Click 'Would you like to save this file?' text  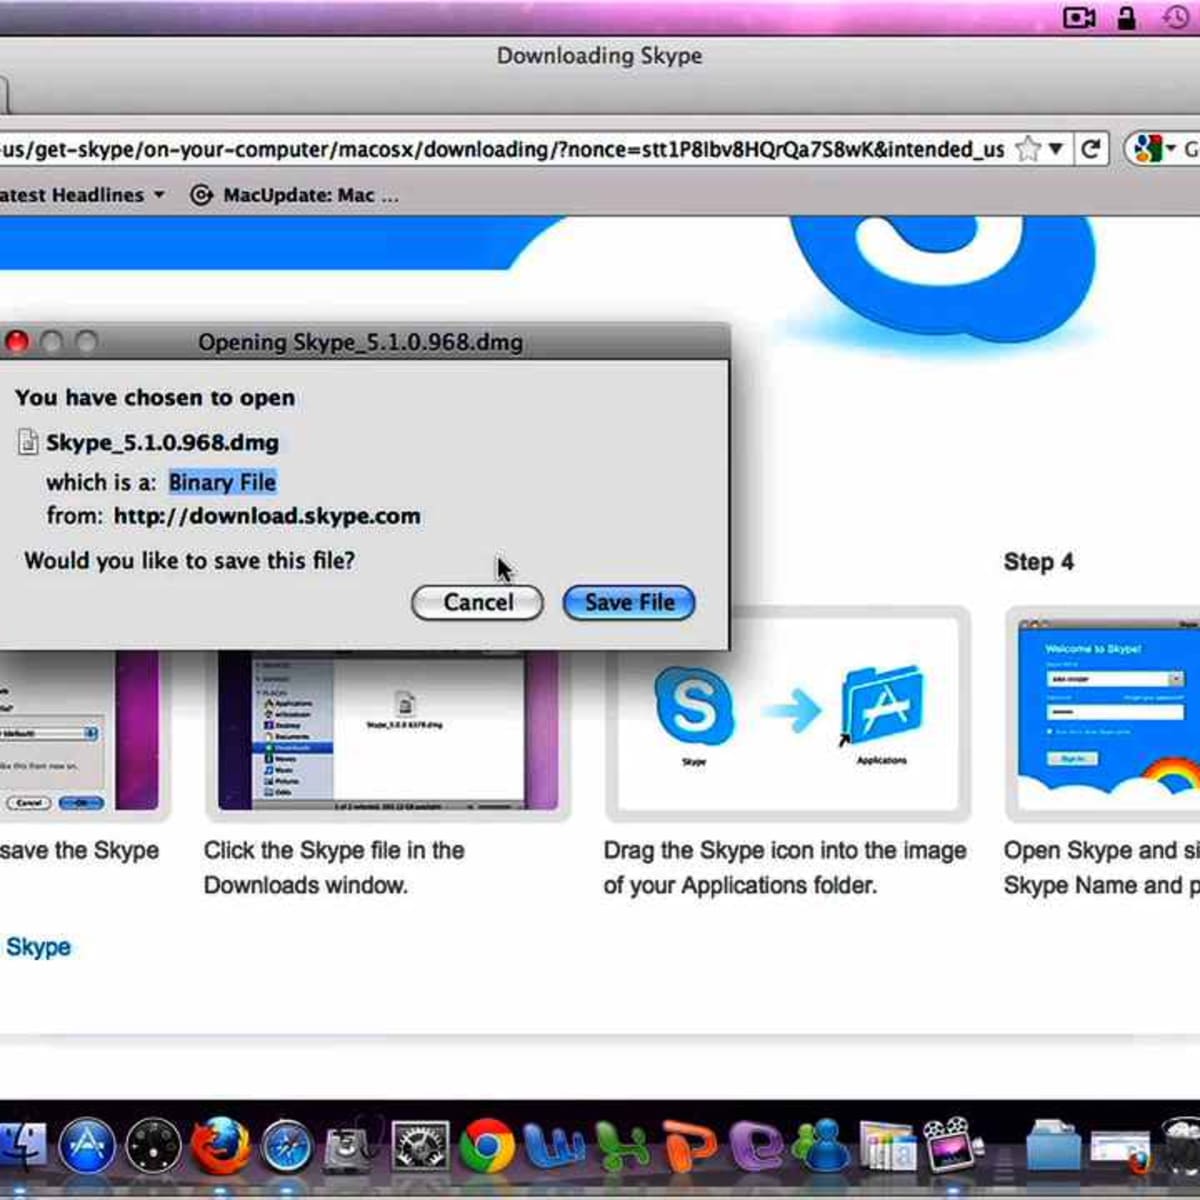pyautogui.click(x=189, y=561)
